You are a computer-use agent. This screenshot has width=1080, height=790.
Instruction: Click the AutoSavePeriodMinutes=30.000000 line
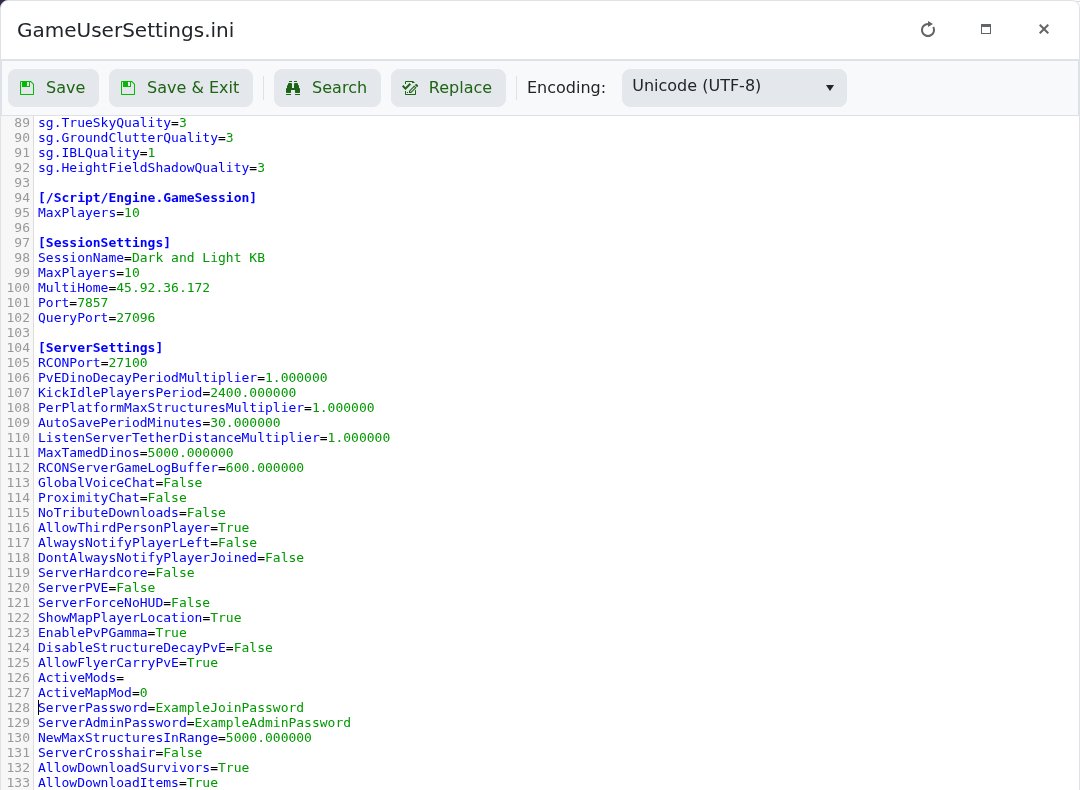tap(159, 423)
